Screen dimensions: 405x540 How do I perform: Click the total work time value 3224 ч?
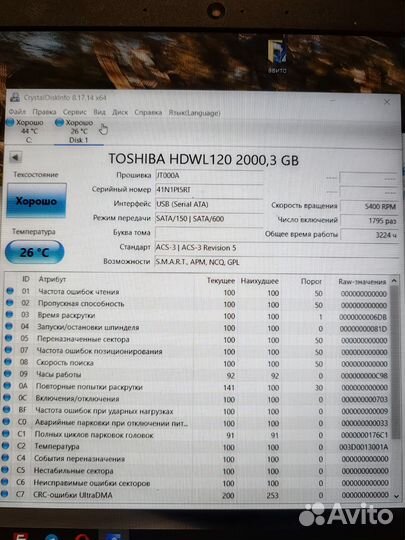tap(369, 235)
